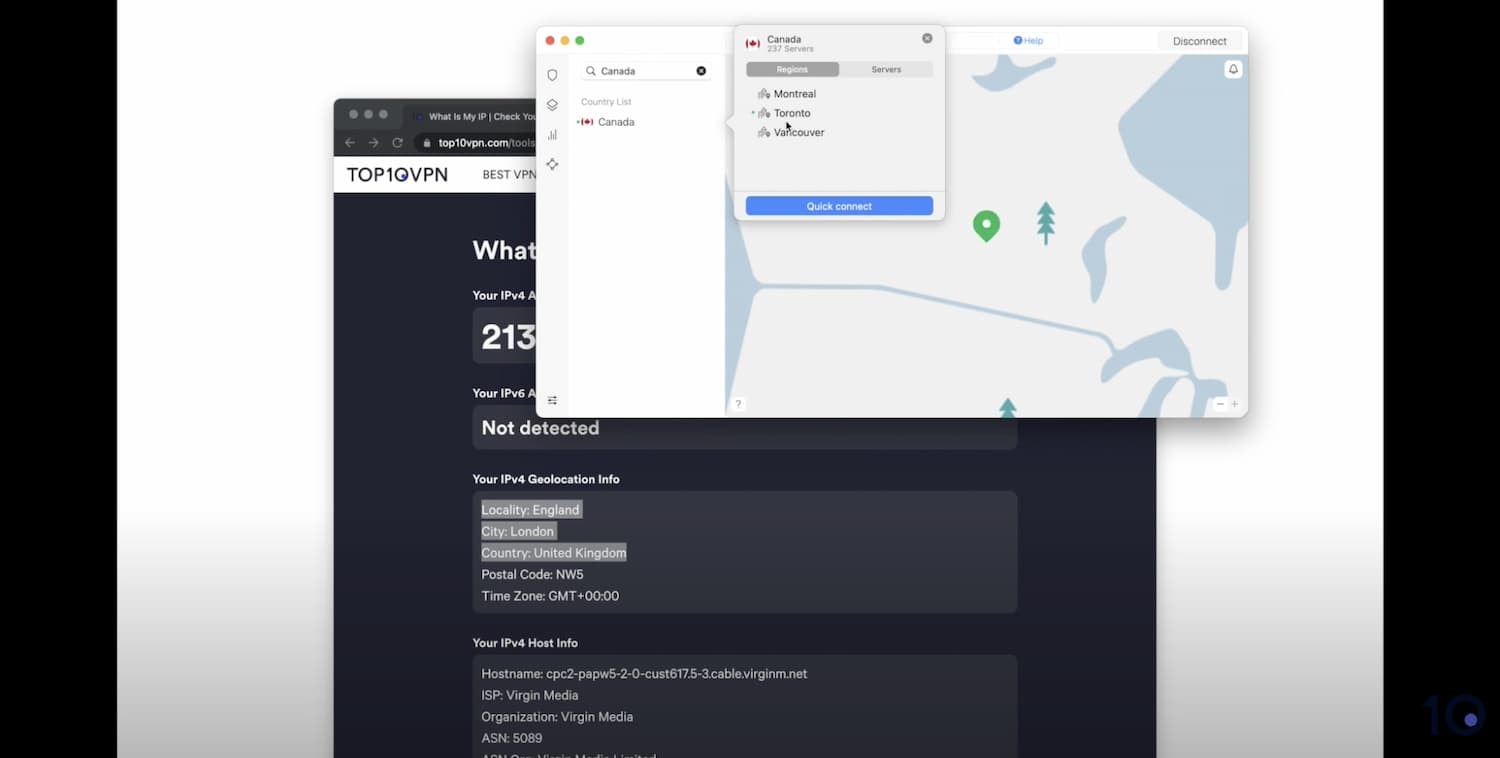Click "City: London" text
Screen dimensions: 1500x758
coord(518,531)
